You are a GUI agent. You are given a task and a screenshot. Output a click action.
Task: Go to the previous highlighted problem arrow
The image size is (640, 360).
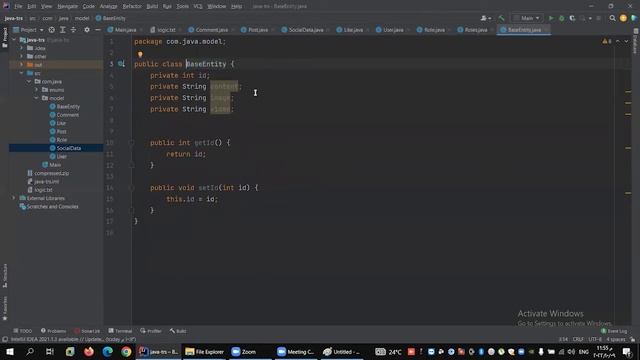(618, 41)
